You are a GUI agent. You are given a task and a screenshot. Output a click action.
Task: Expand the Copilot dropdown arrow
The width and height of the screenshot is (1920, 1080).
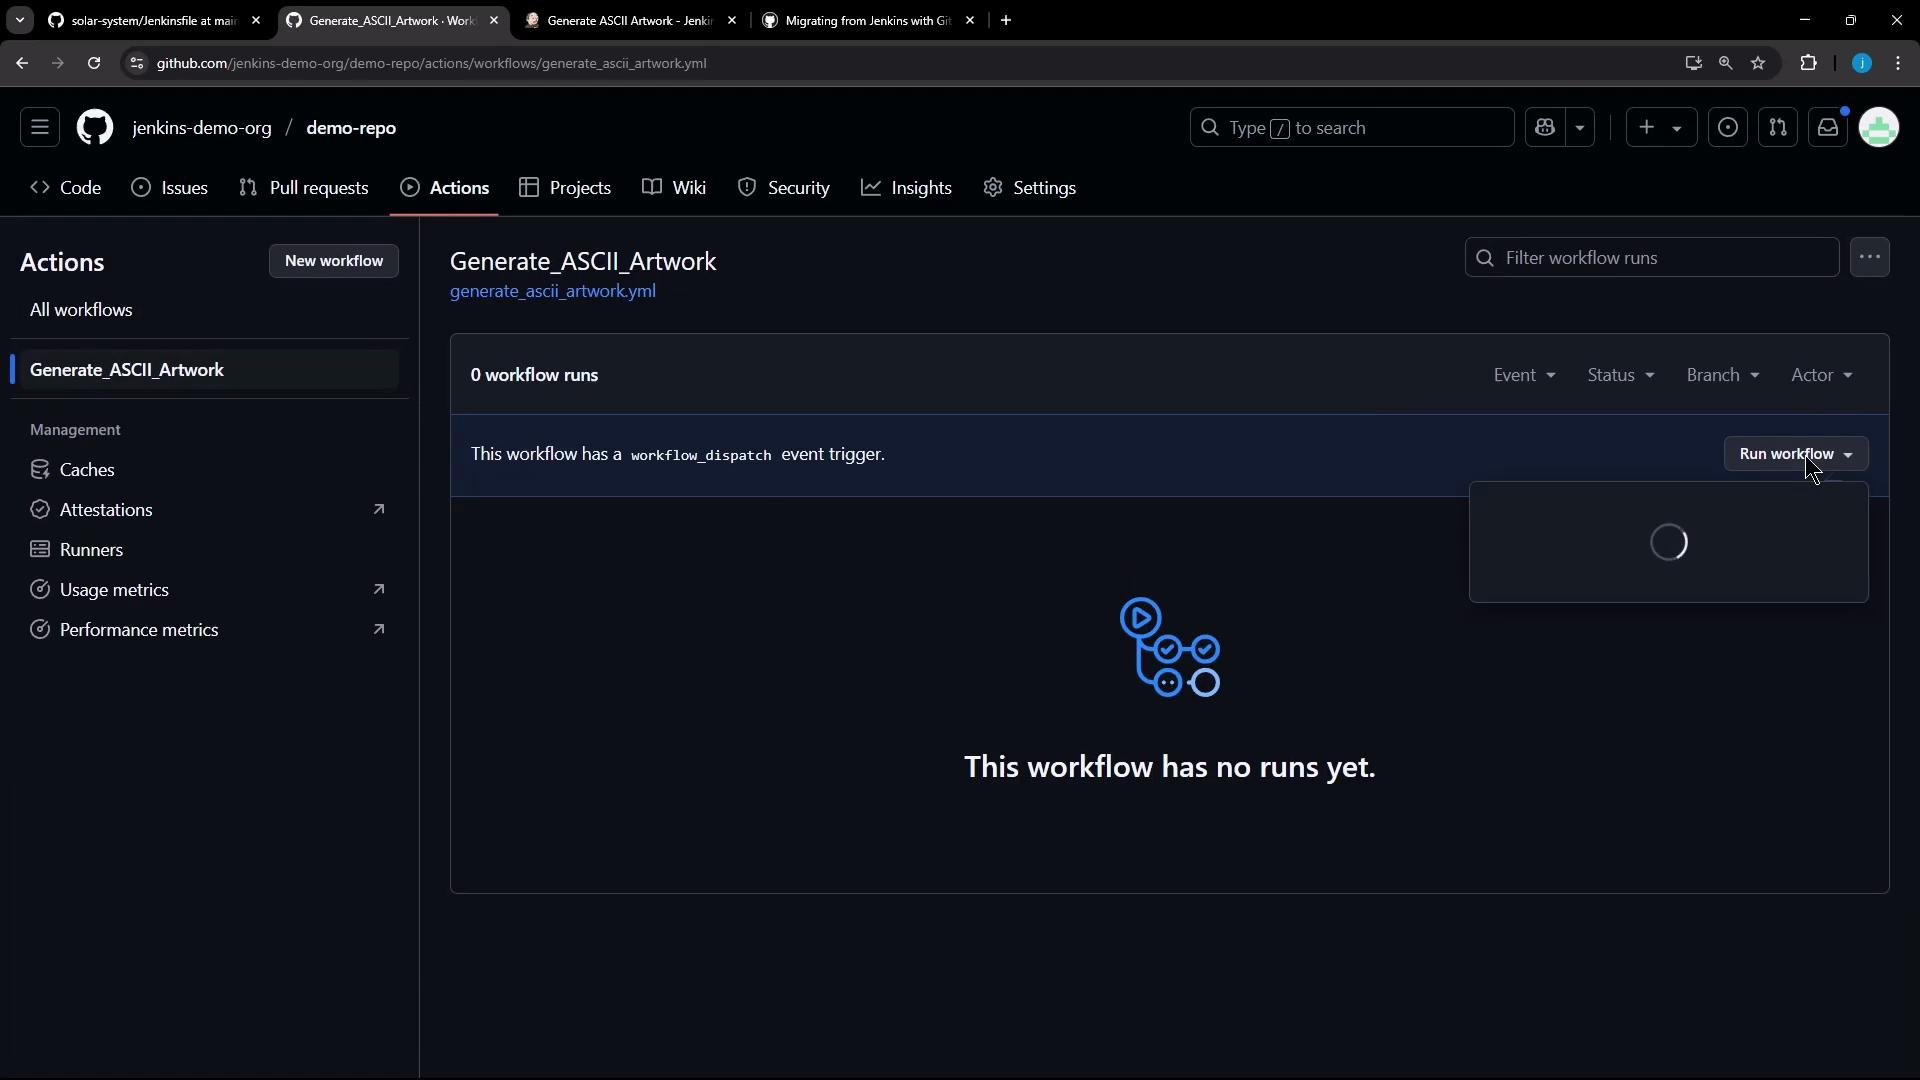[x=1580, y=128]
